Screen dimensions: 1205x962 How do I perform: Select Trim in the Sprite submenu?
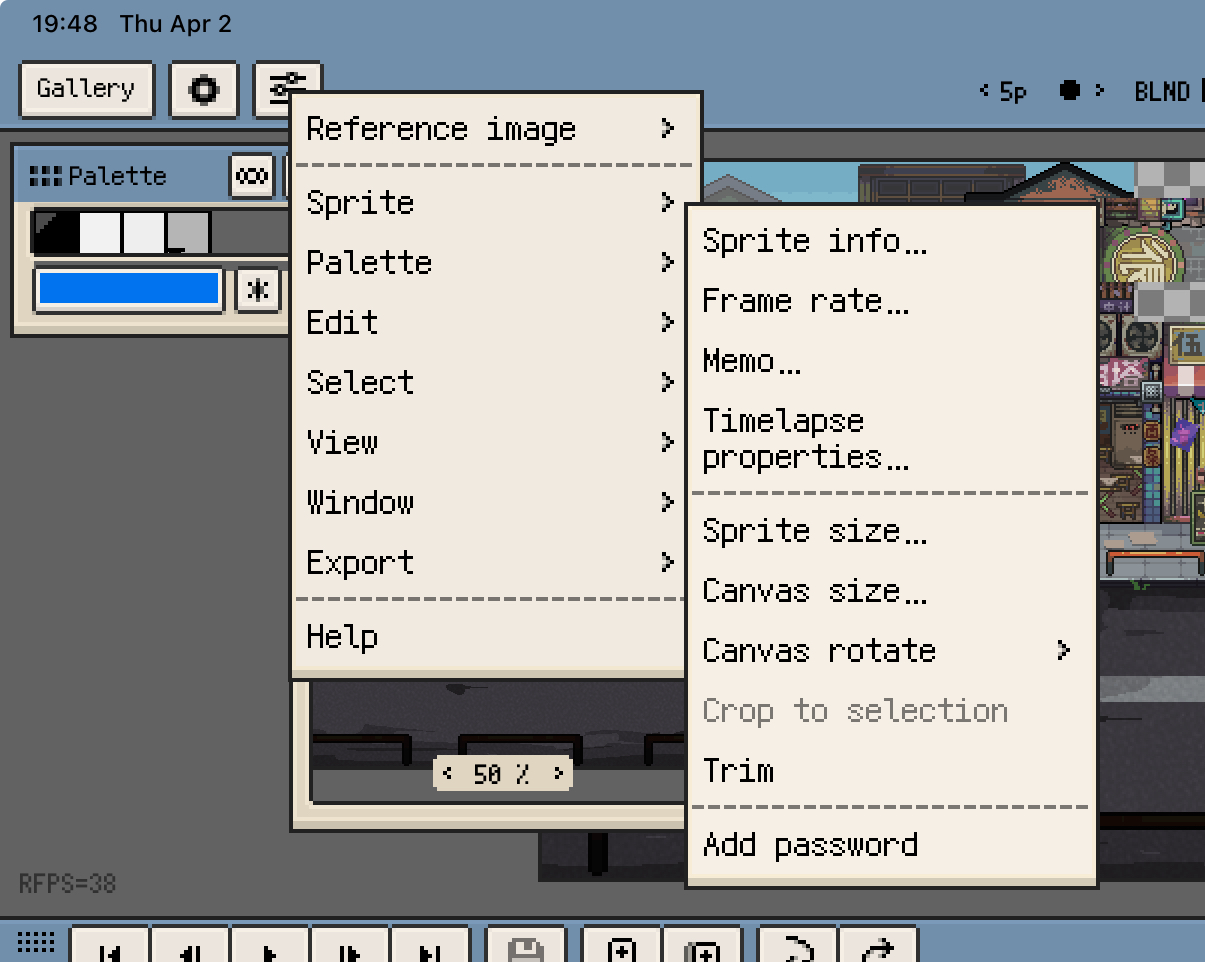pyautogui.click(x=739, y=771)
